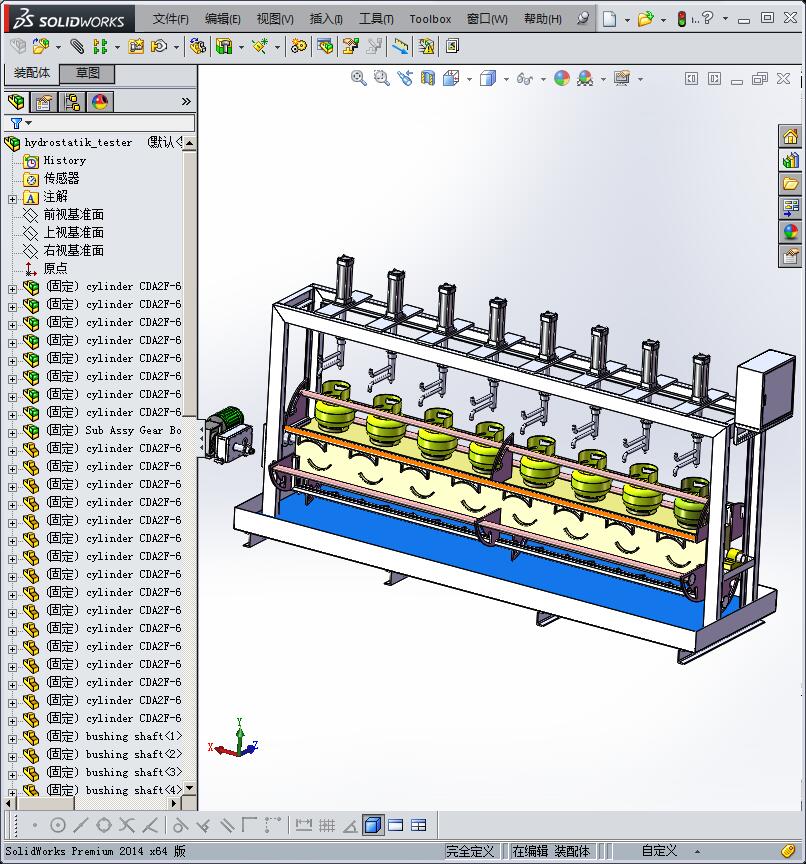
Task: Open the 编辑(E) menu
Action: click(x=223, y=19)
